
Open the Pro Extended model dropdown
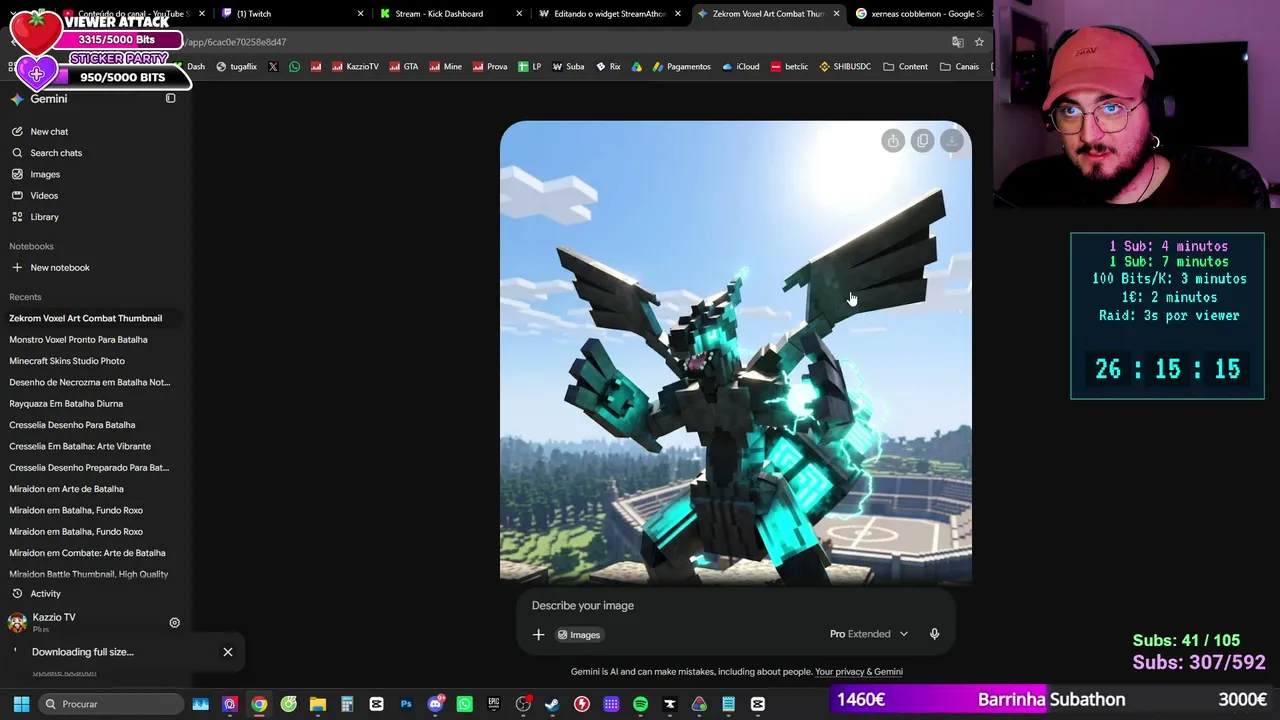coord(869,634)
